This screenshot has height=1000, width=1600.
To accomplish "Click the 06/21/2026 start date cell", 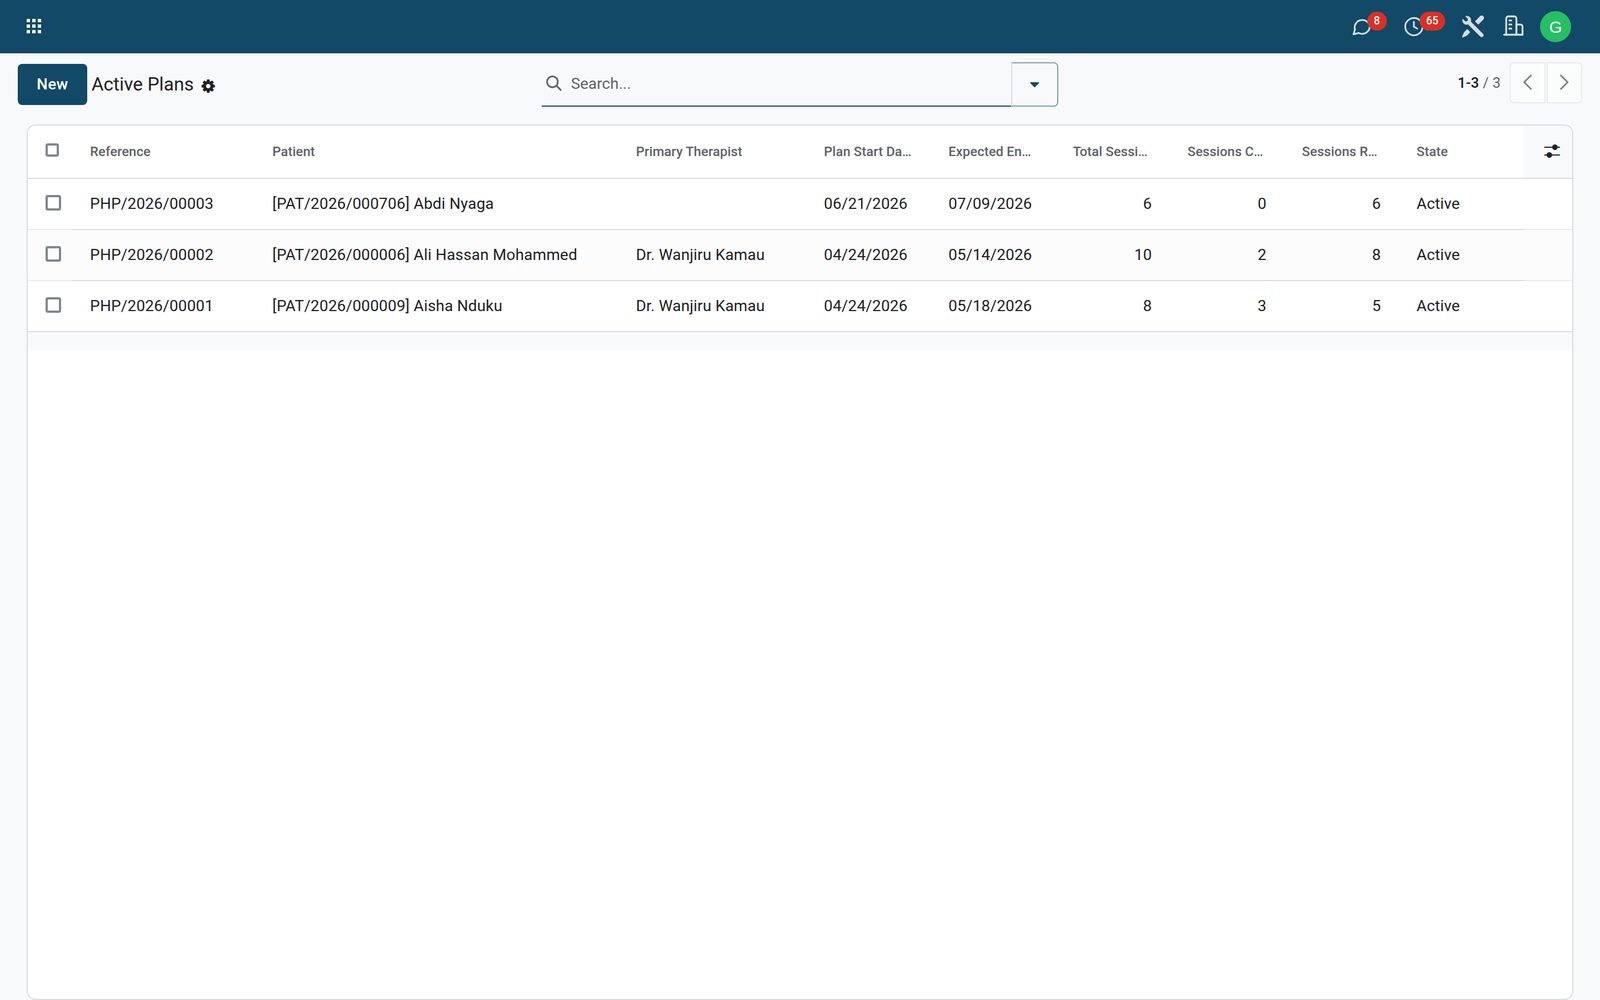I will (x=865, y=204).
